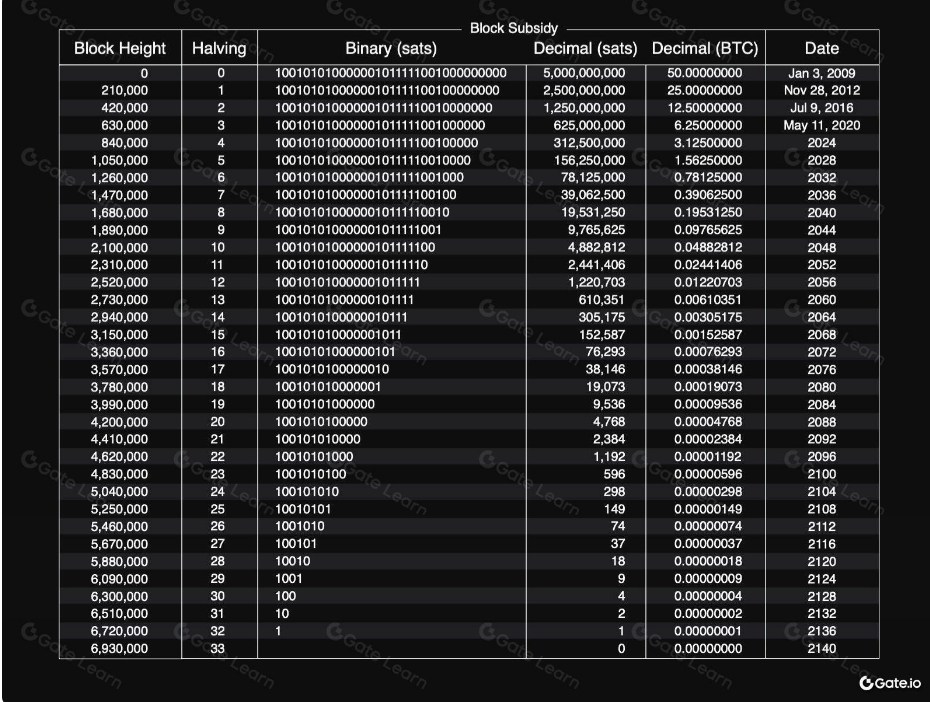The width and height of the screenshot is (930, 702).
Task: Select the 0.00001192 BTC value
Action: [x=708, y=457]
